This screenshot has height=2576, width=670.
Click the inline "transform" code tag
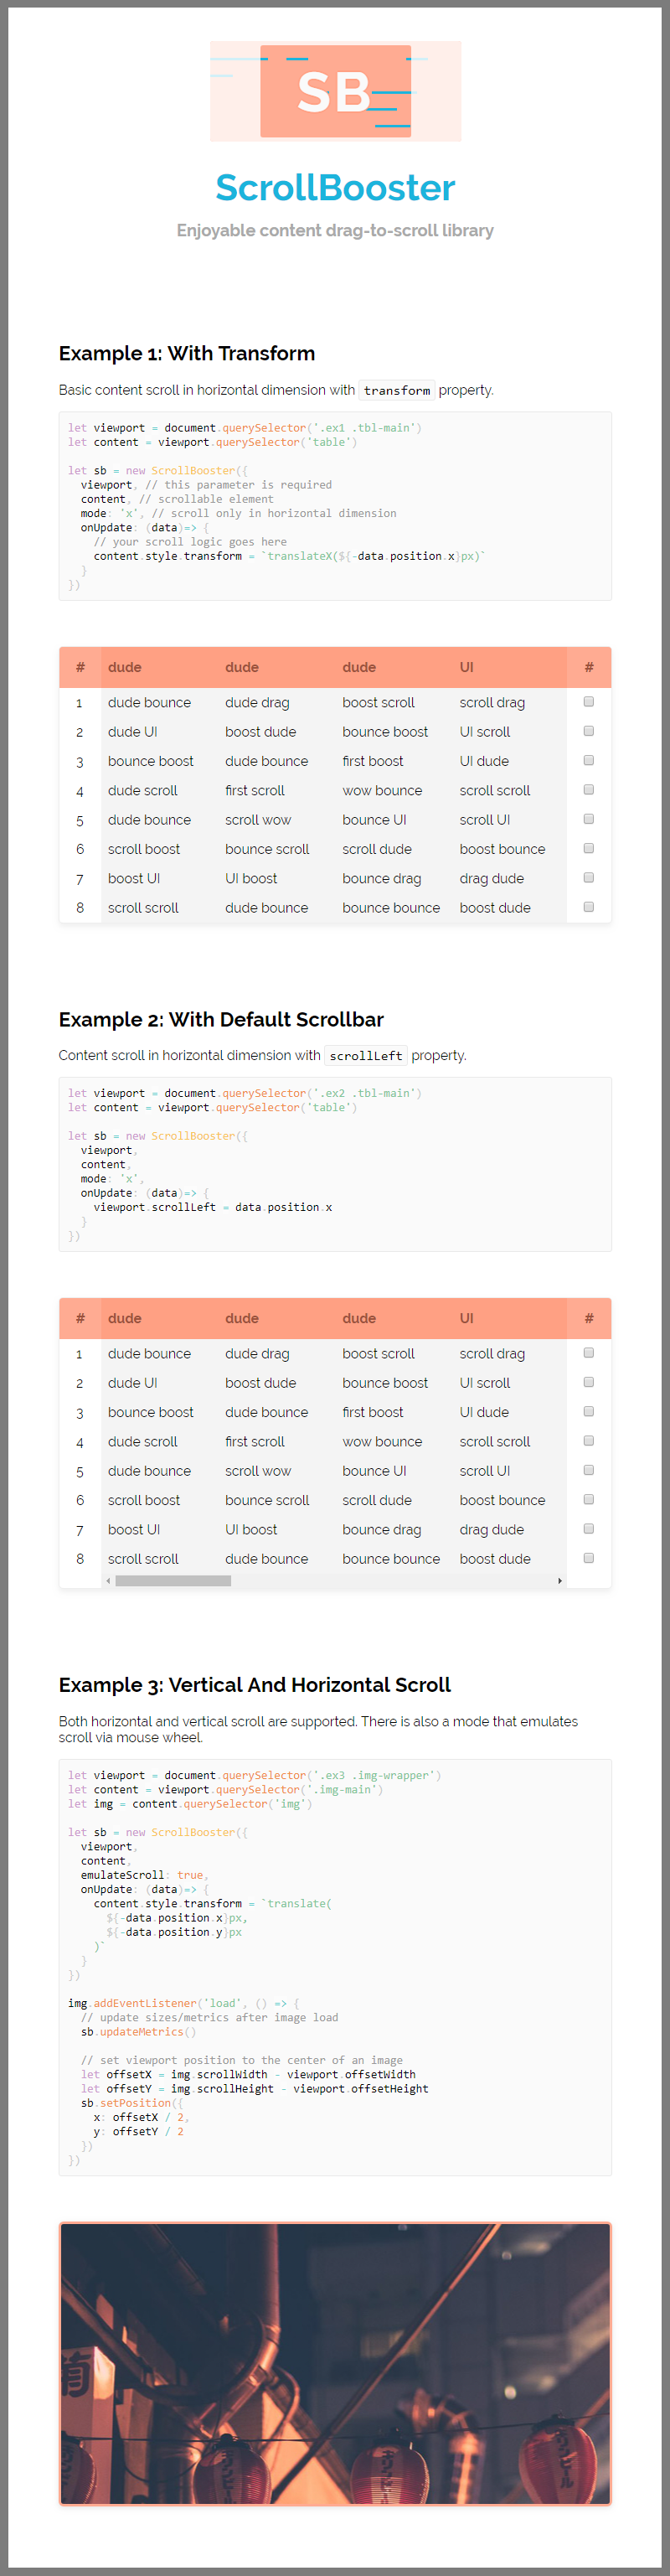coord(397,390)
